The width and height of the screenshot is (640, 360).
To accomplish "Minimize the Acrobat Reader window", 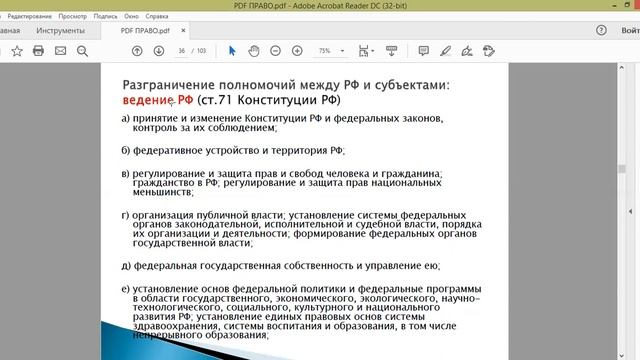I will tap(615, 5).
